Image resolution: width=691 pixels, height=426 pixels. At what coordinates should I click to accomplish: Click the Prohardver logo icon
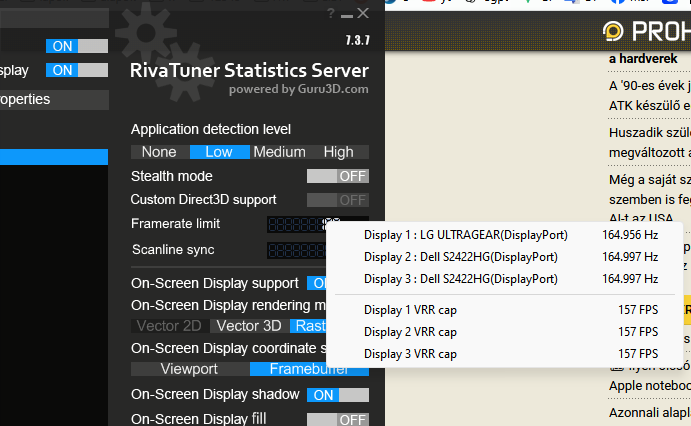tap(612, 31)
